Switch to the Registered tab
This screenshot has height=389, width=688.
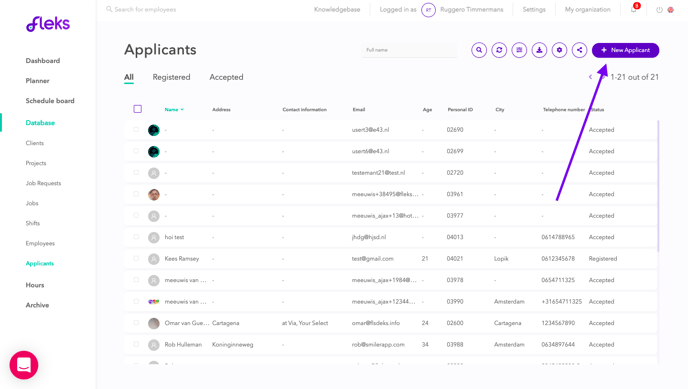[x=171, y=77]
